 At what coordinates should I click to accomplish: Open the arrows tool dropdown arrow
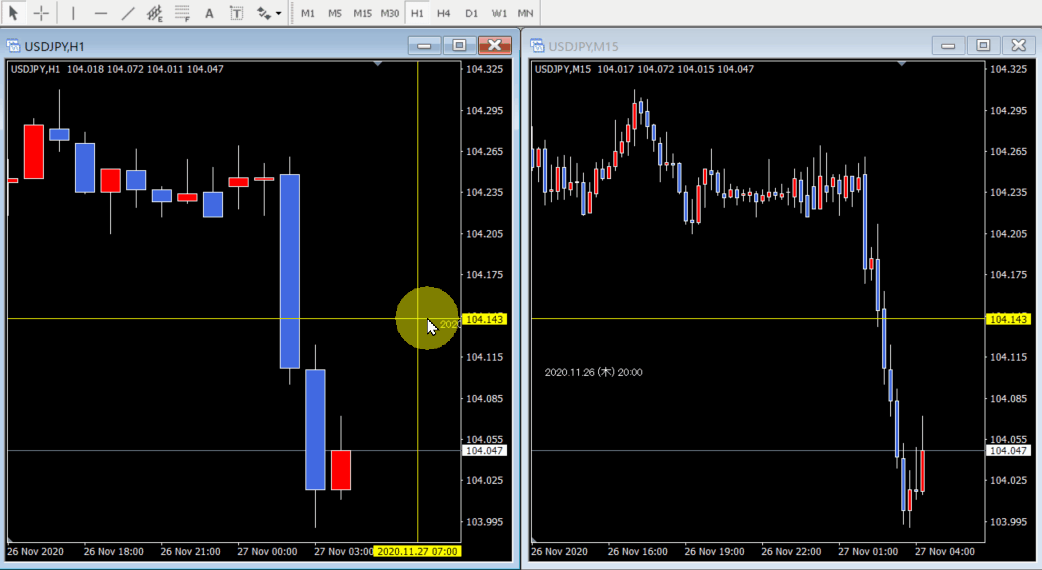point(278,13)
